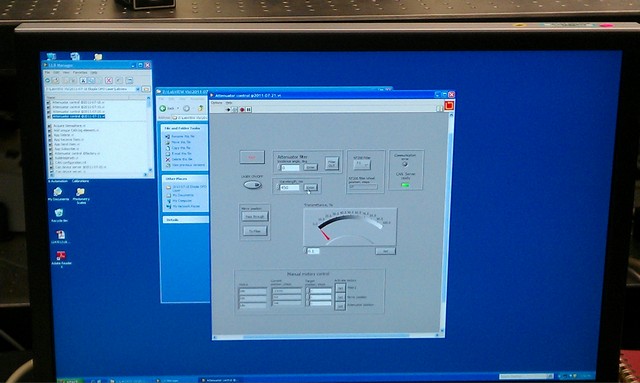
Task: Toggle the Laser ON/OFF switch
Action: coord(253,185)
